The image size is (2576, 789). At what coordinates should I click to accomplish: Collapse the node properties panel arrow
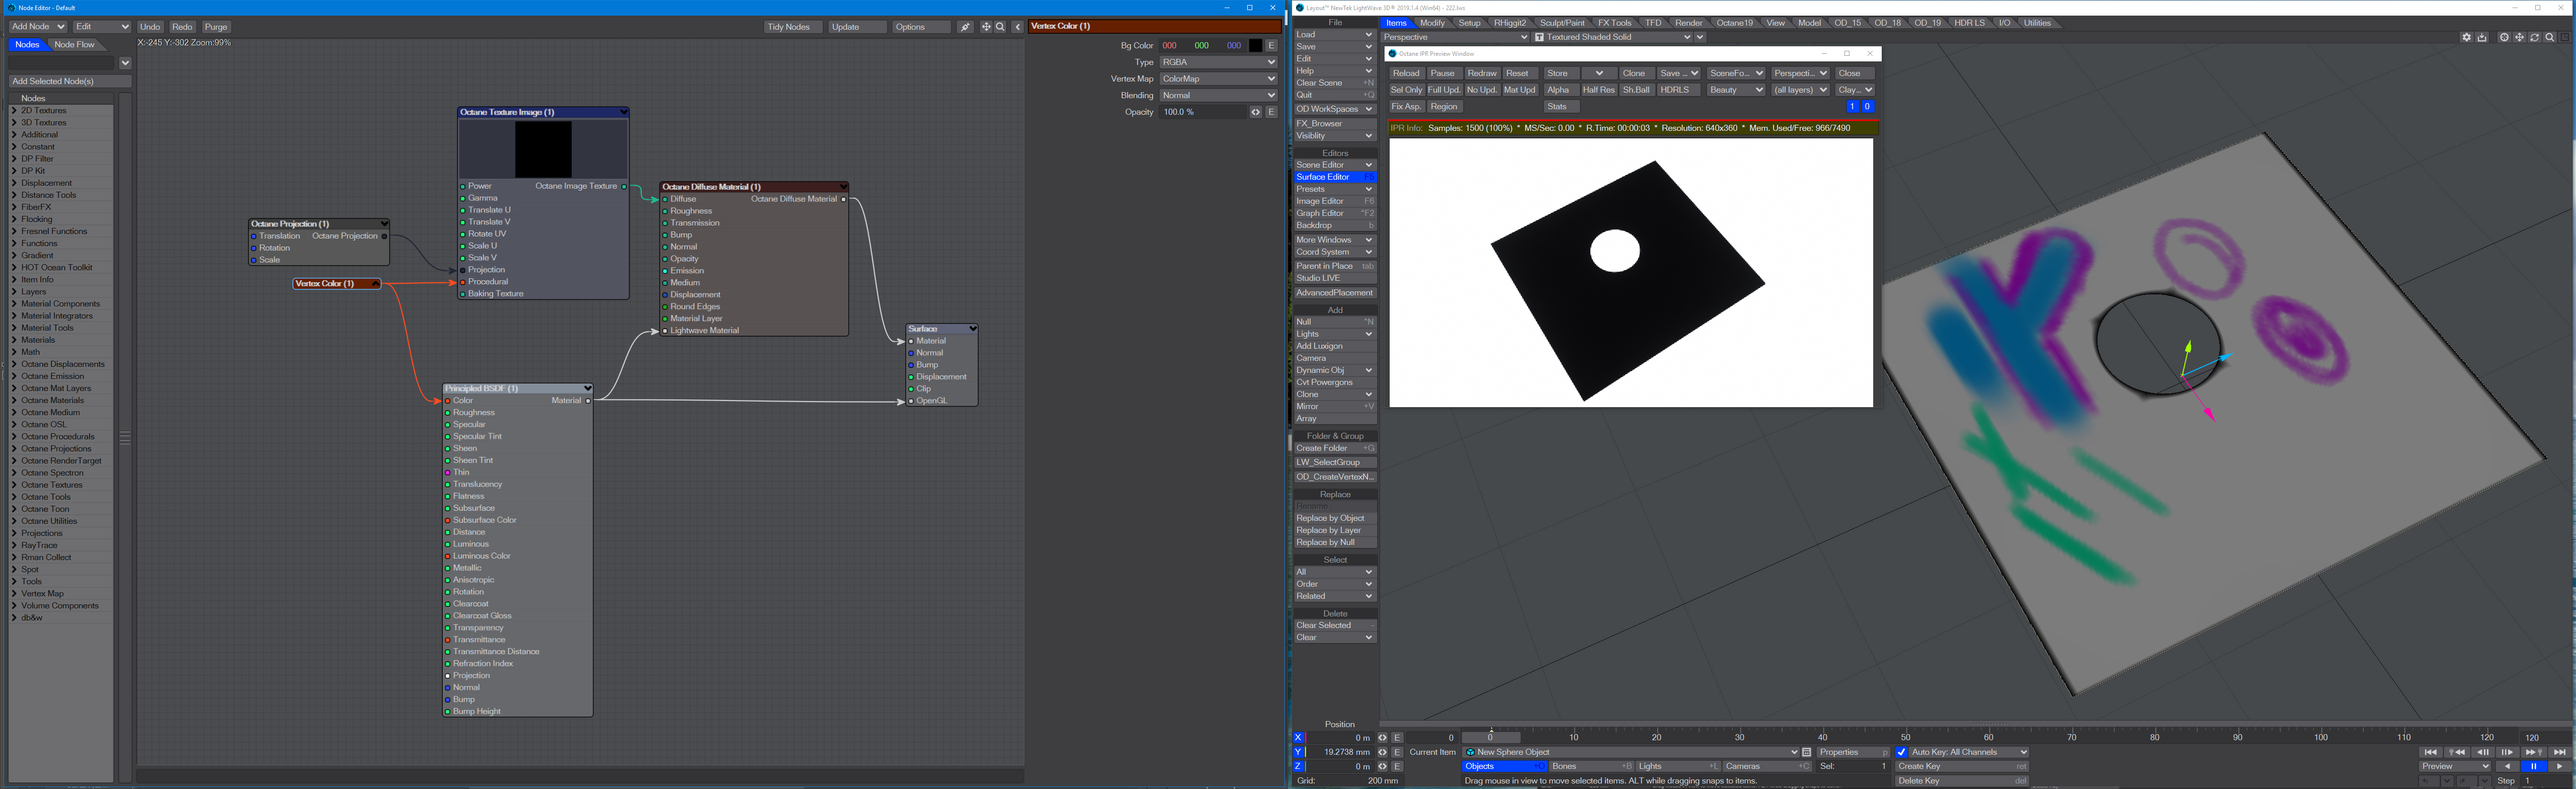pyautogui.click(x=1017, y=27)
